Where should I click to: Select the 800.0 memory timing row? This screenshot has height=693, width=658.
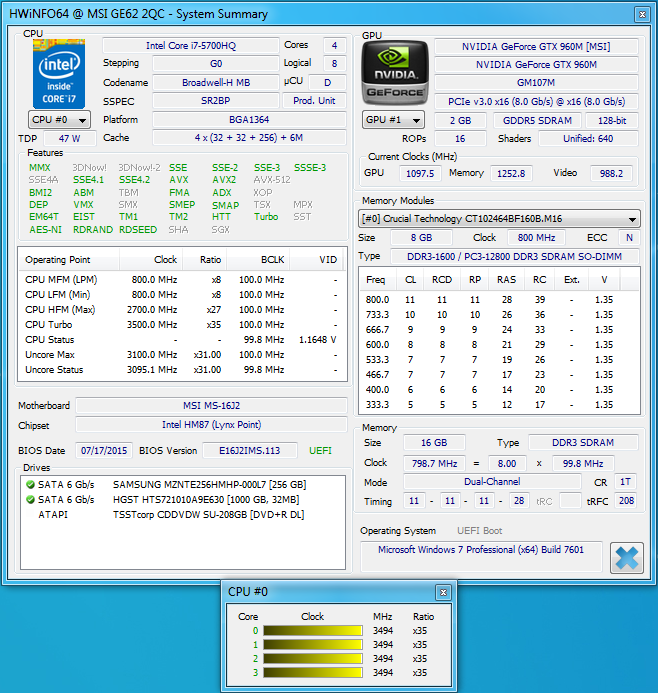tap(499, 300)
